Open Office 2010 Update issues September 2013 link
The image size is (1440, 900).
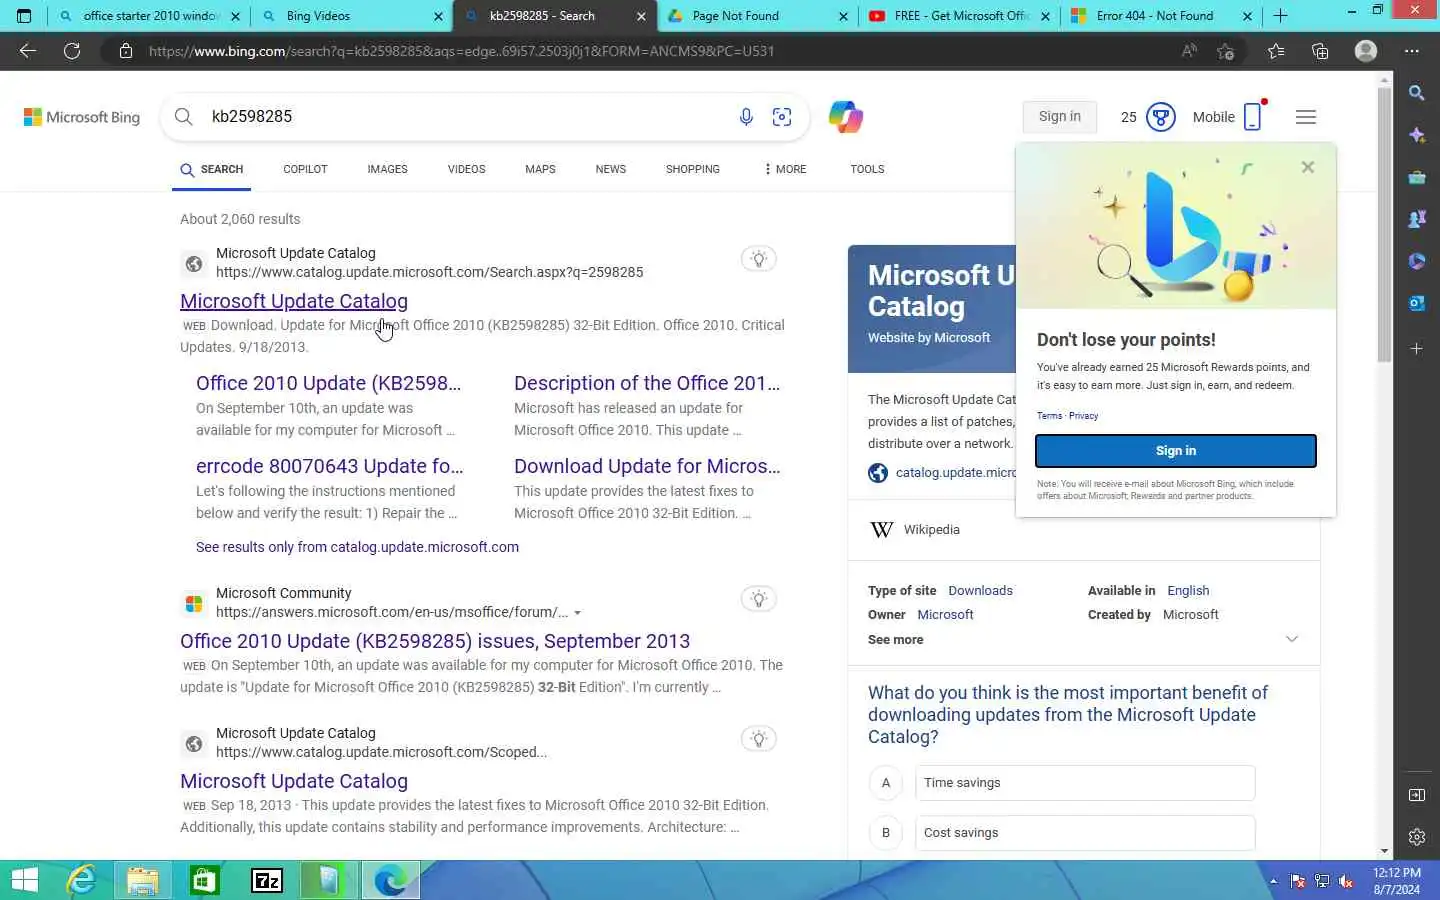click(435, 641)
